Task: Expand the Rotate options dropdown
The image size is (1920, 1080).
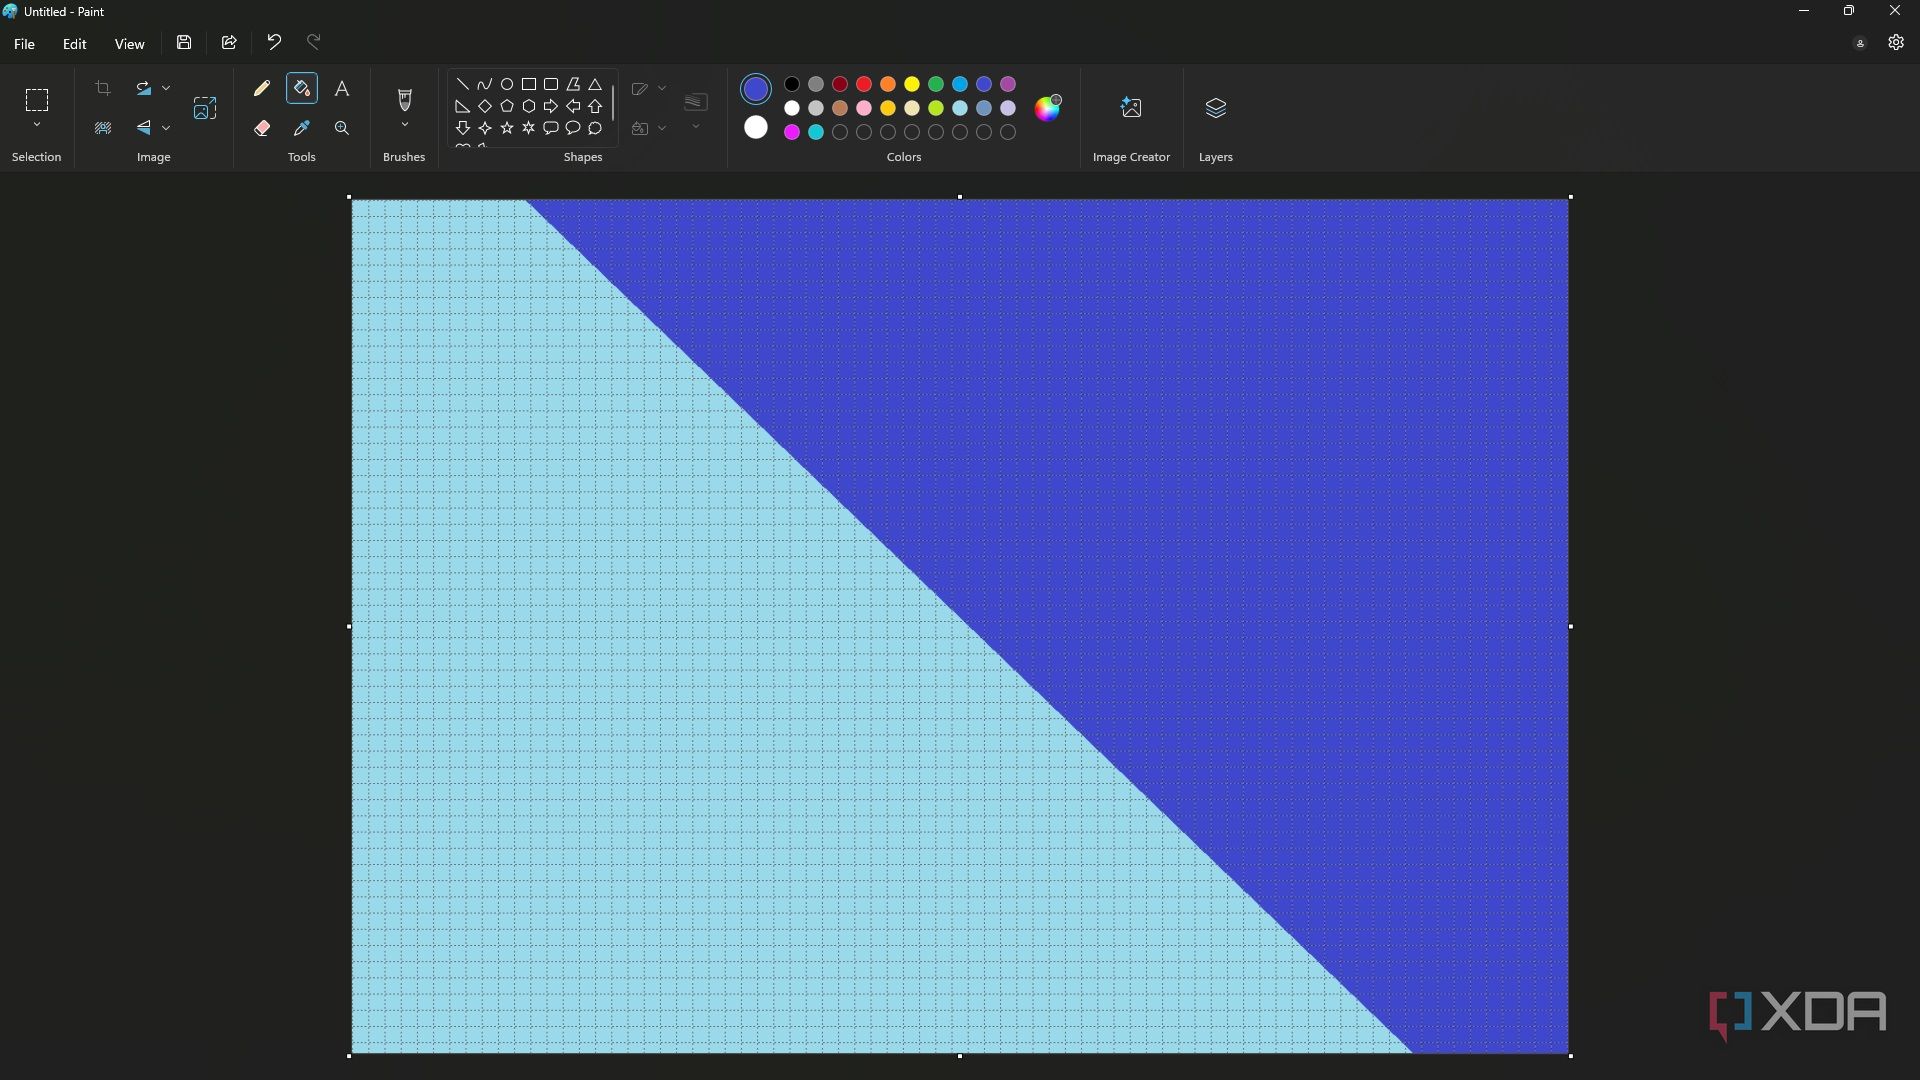Action: 166,89
